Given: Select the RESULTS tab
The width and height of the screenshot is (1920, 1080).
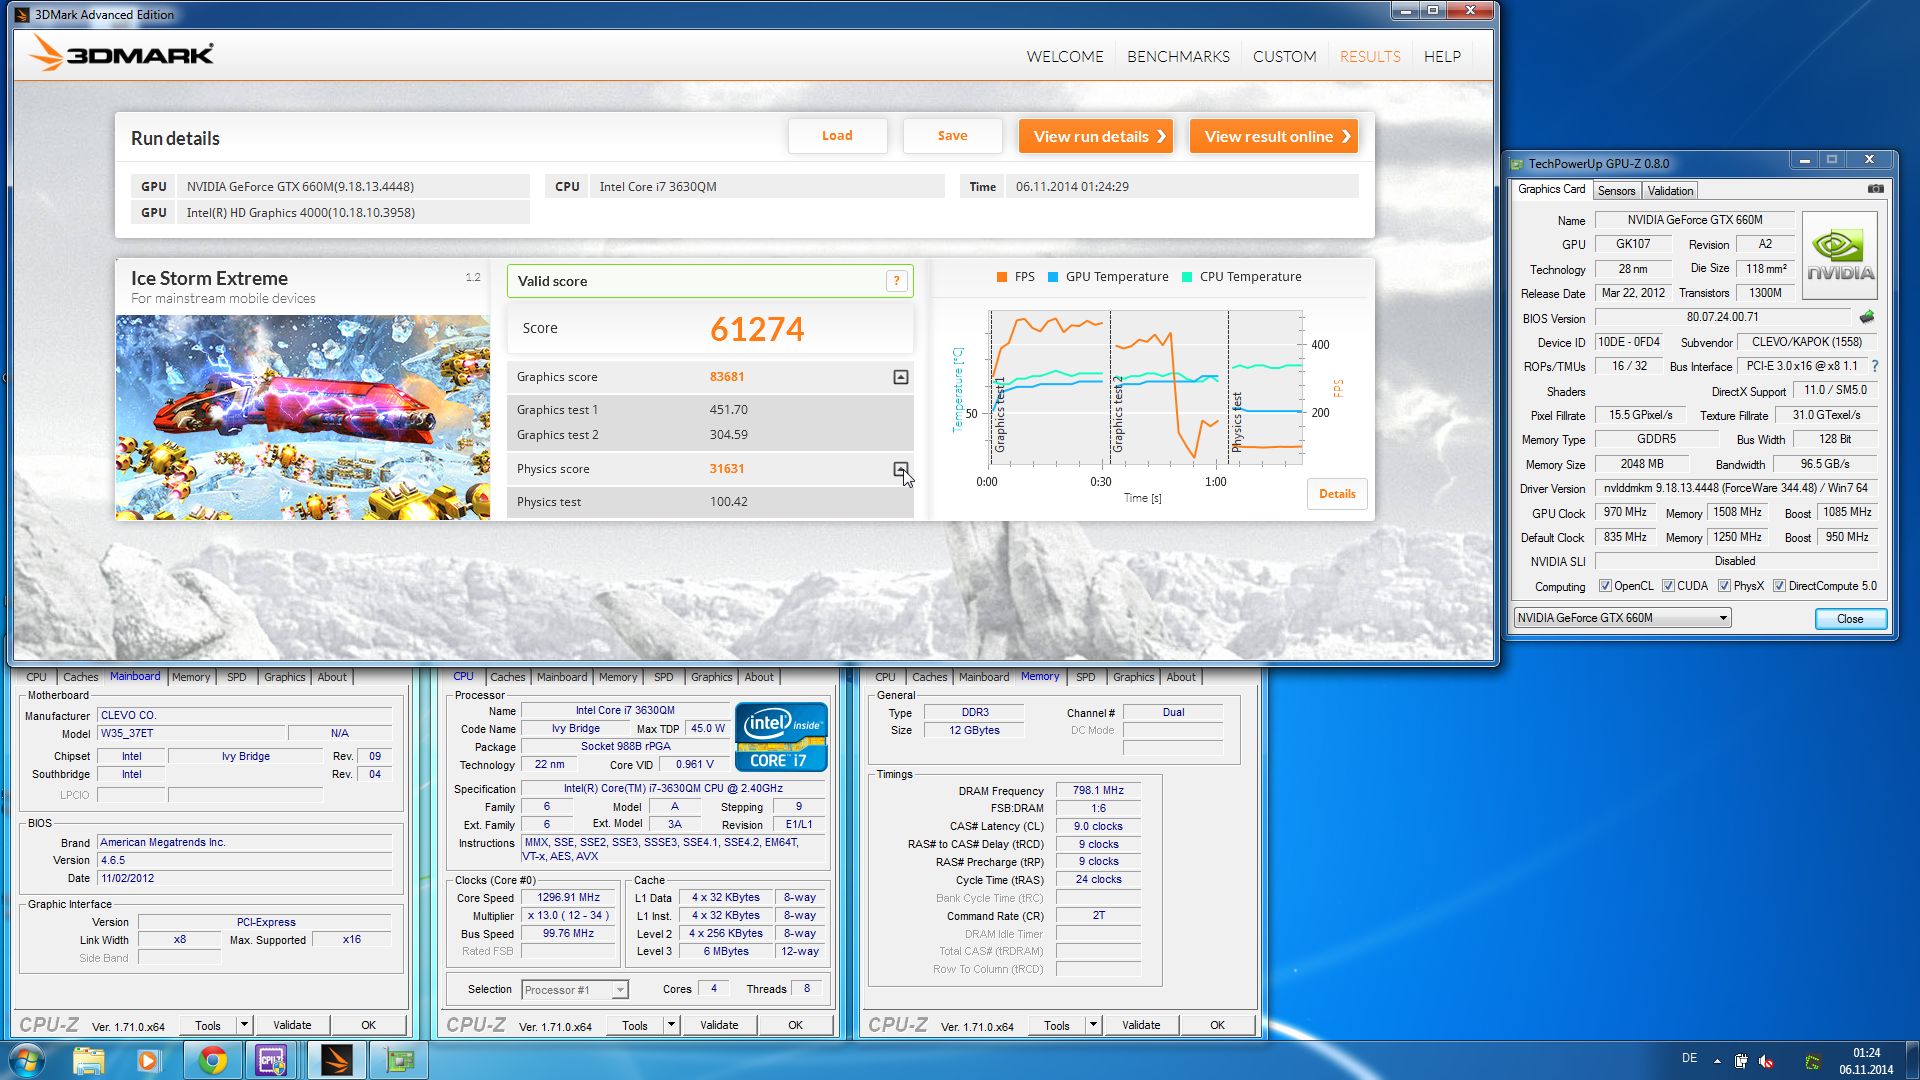Looking at the screenshot, I should tap(1370, 57).
